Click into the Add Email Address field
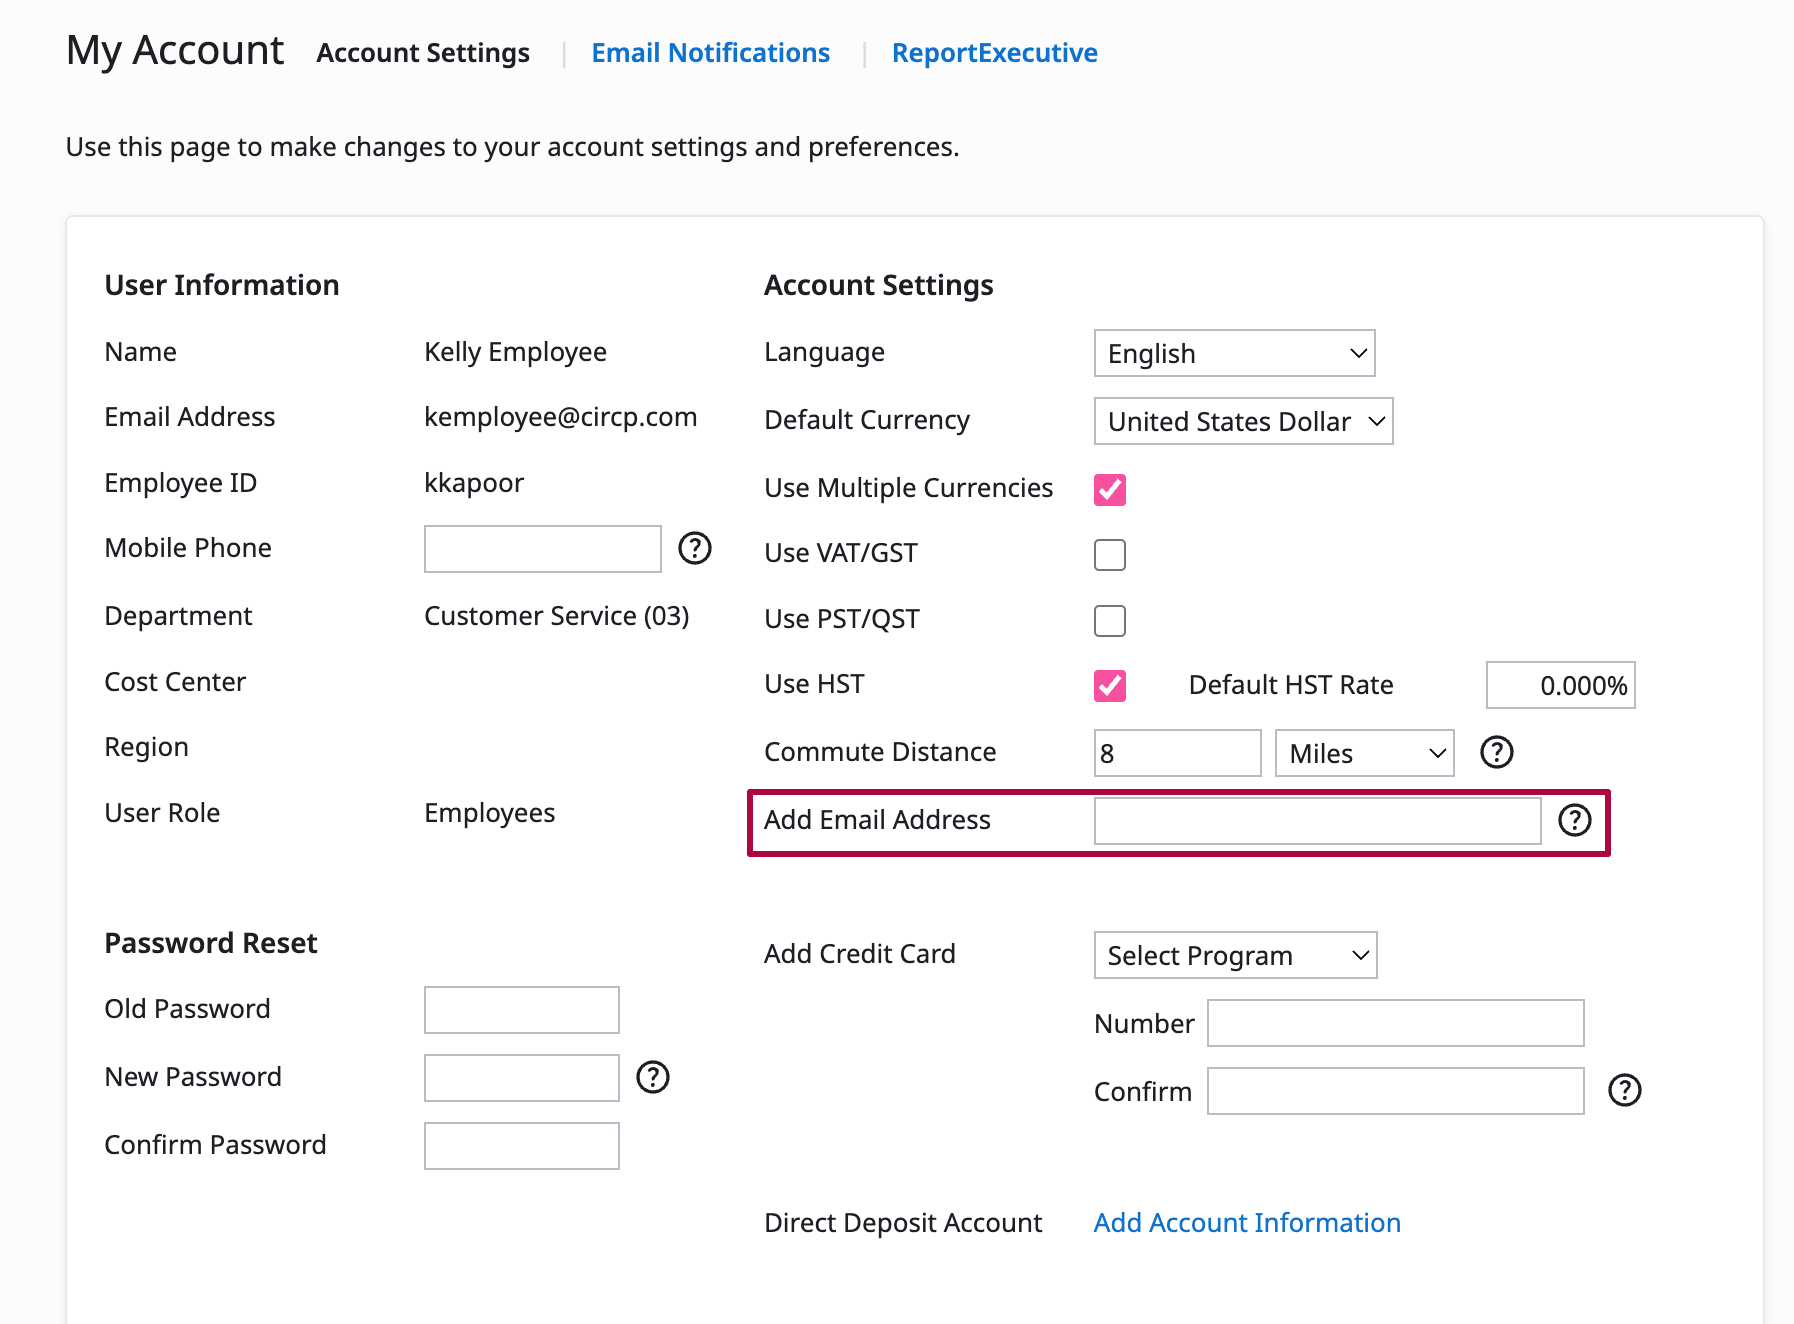This screenshot has height=1324, width=1794. 1317,821
